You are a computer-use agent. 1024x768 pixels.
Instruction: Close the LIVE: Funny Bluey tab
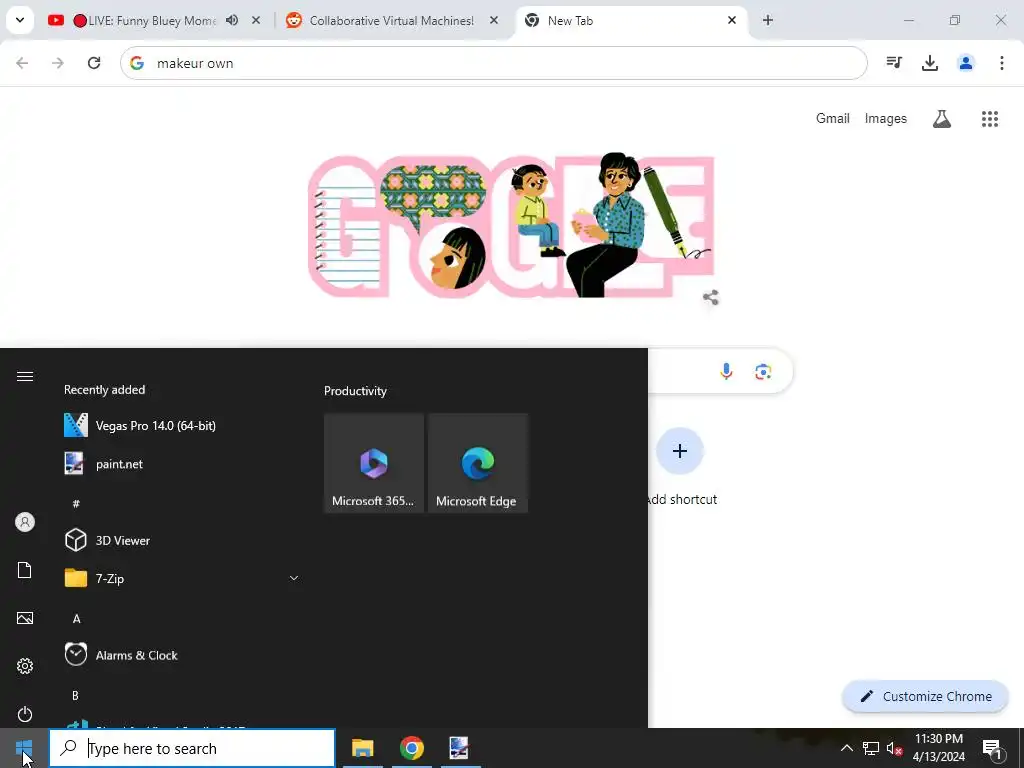256,21
